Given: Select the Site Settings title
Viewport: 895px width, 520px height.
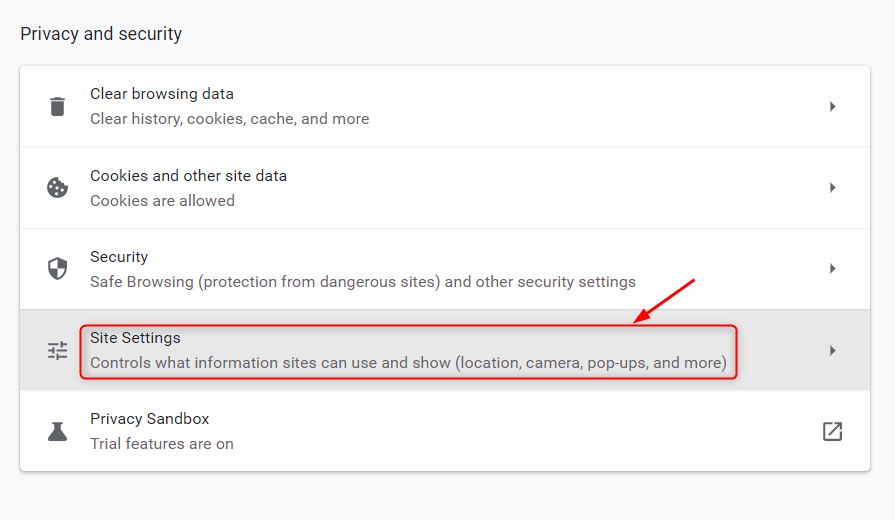Looking at the screenshot, I should [135, 338].
